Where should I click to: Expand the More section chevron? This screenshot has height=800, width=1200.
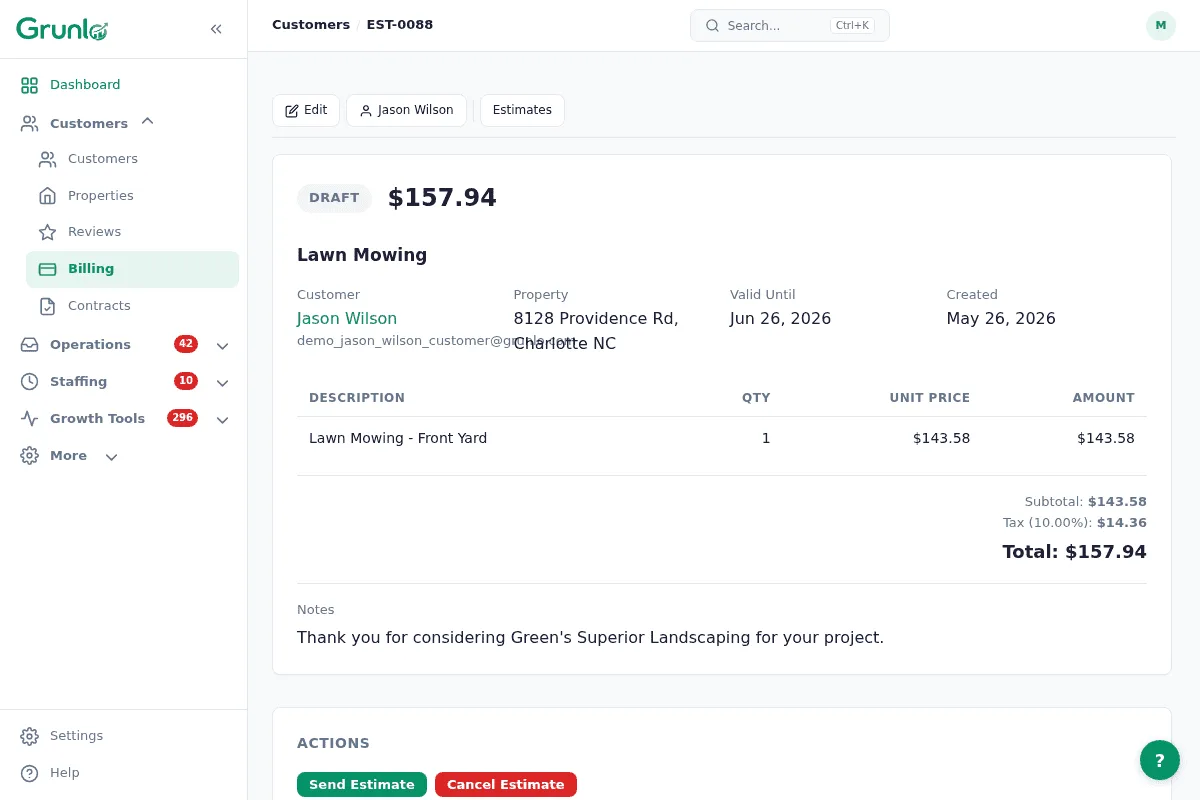pos(111,456)
